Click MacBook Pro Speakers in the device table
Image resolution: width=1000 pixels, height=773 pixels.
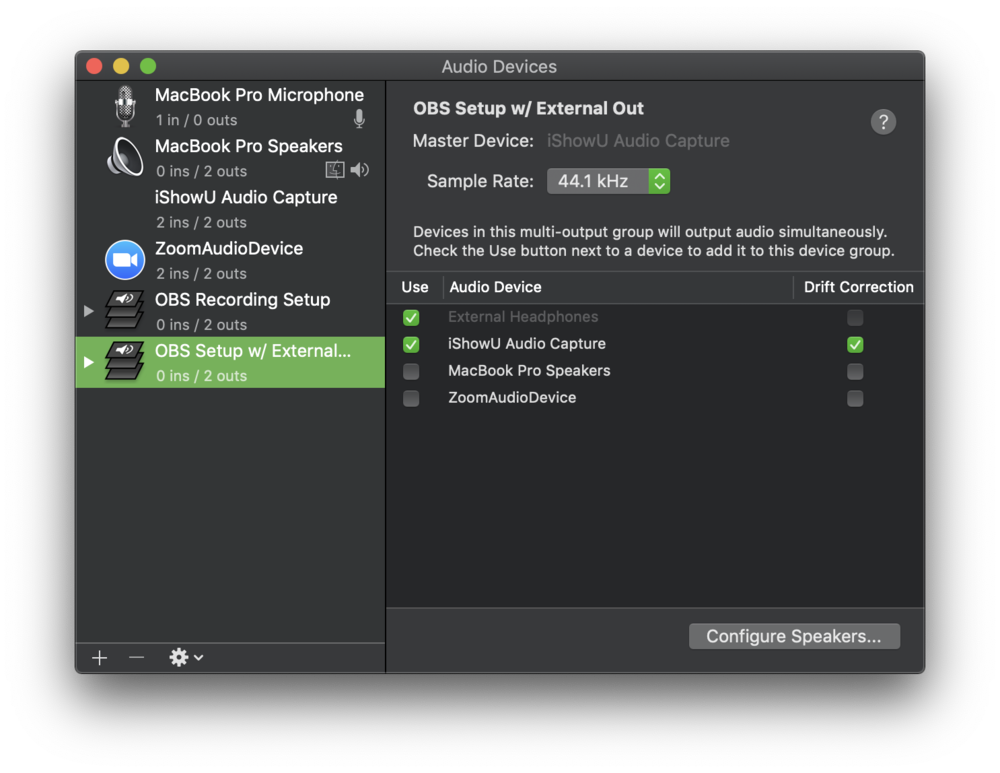529,371
